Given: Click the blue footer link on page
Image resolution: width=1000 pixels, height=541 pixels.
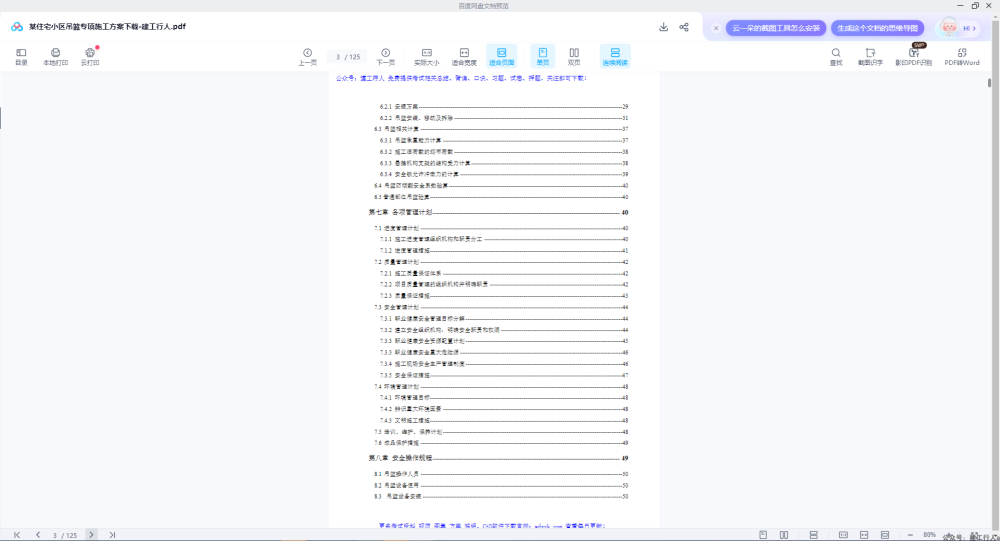Looking at the screenshot, I should pyautogui.click(x=492, y=526).
